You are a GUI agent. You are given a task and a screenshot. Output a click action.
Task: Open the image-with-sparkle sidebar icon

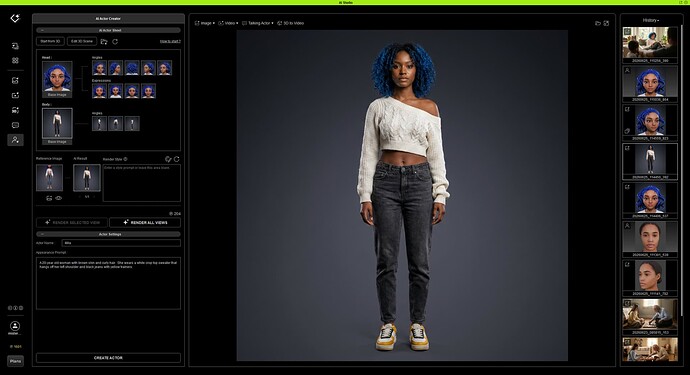(x=15, y=95)
